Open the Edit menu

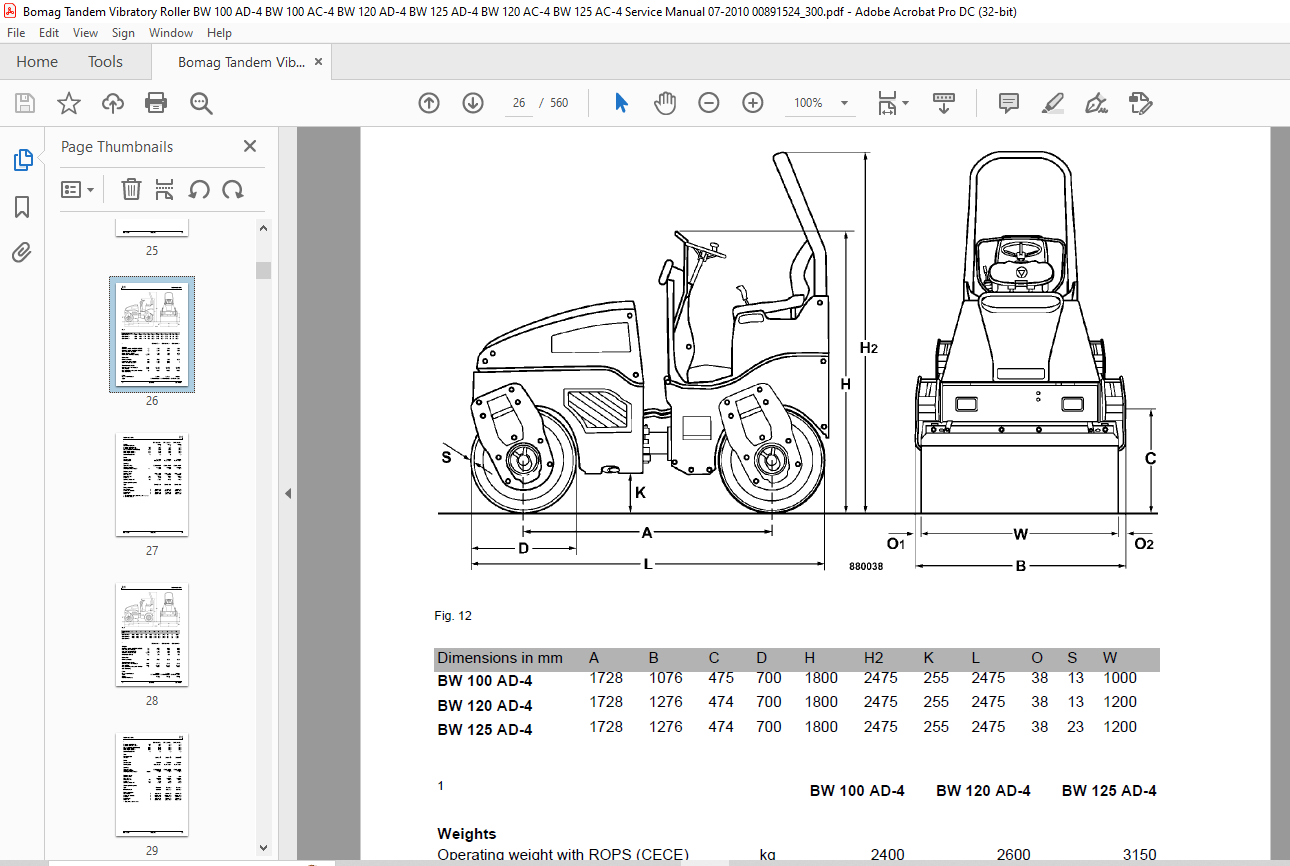click(49, 33)
